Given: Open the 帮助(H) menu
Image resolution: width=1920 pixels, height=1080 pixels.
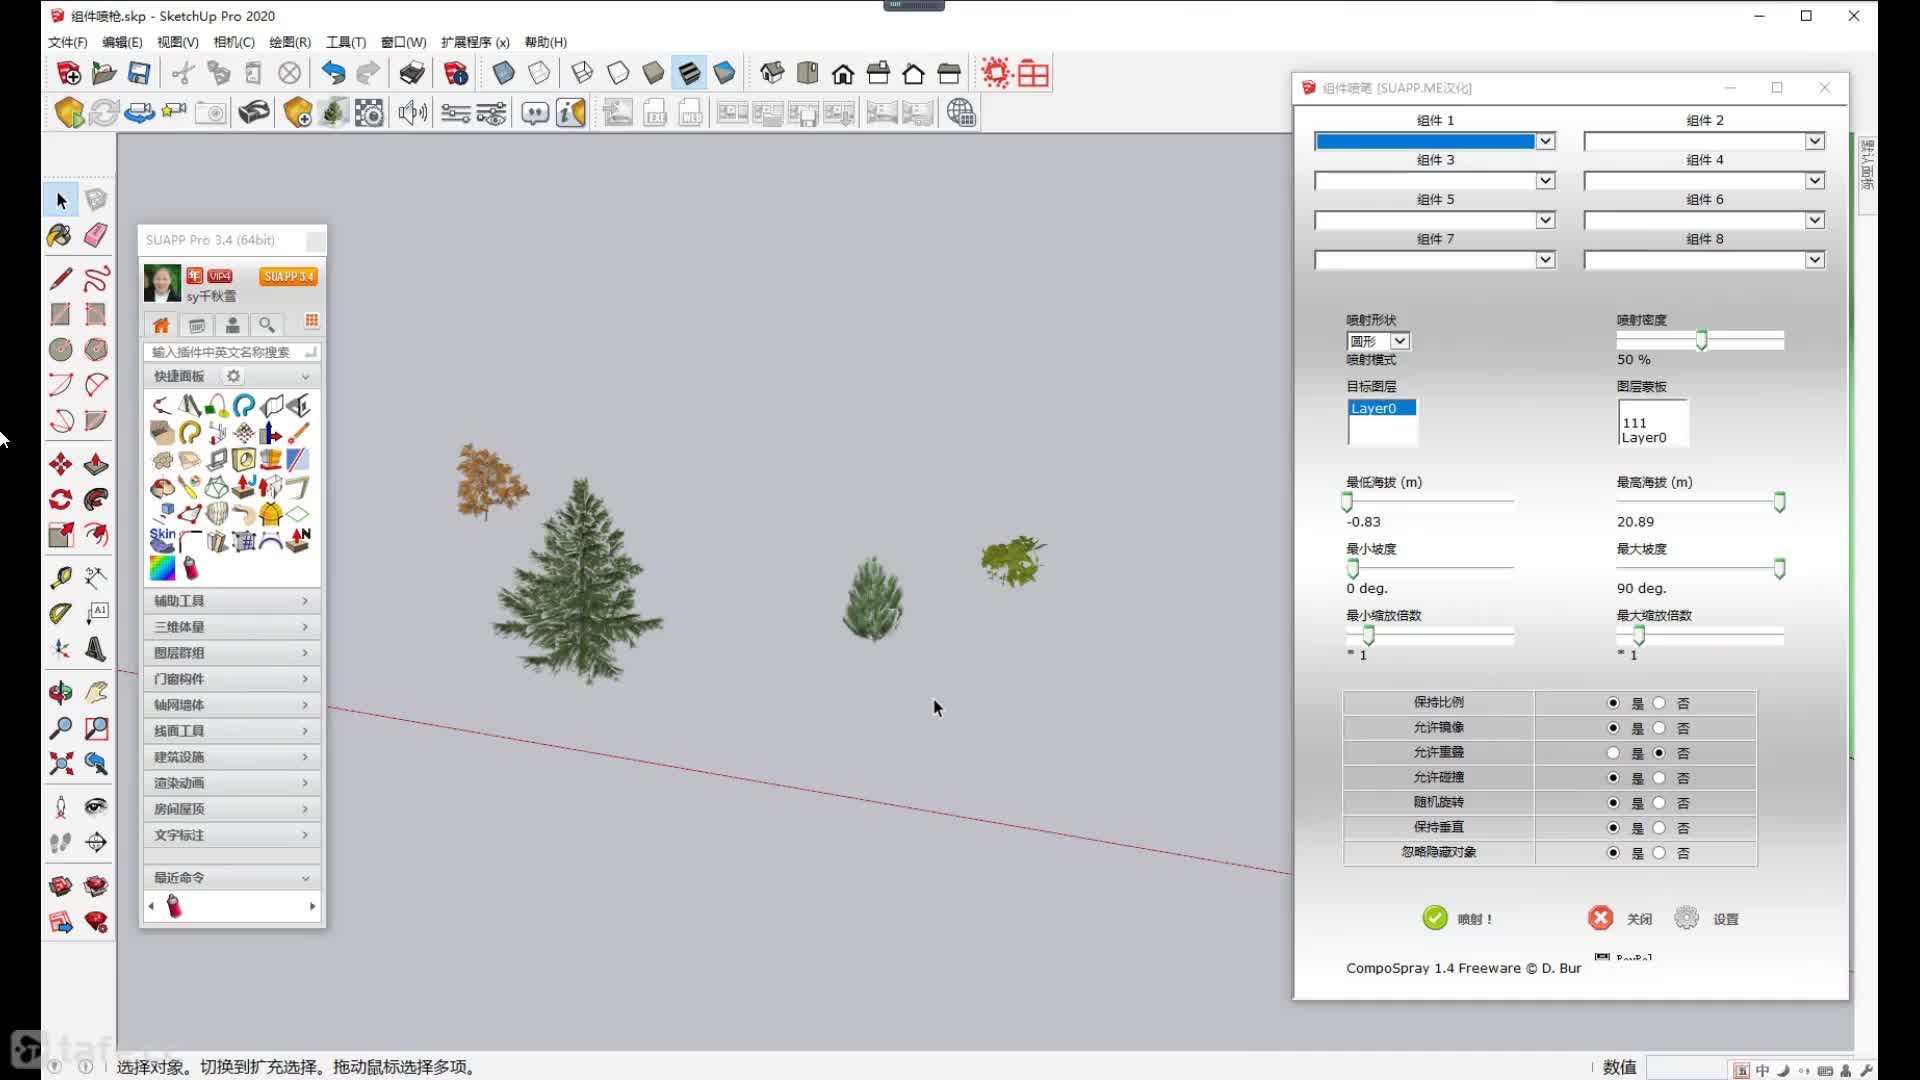Looking at the screenshot, I should (546, 42).
